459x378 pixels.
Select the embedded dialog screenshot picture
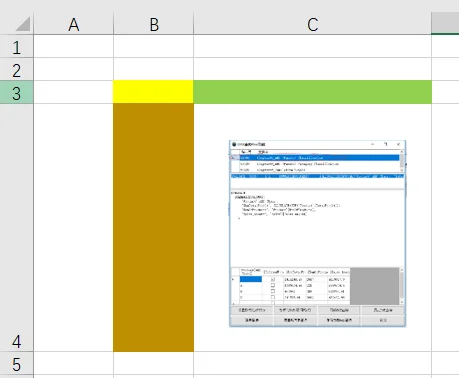click(x=317, y=233)
